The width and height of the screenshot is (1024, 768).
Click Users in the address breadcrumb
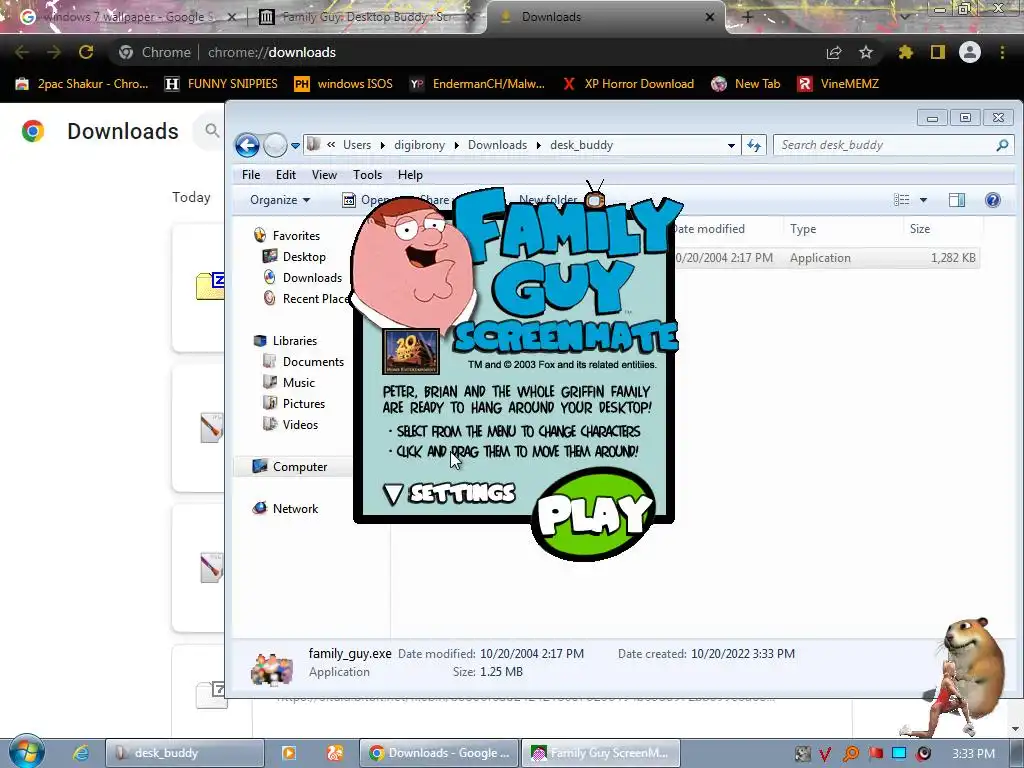(357, 145)
